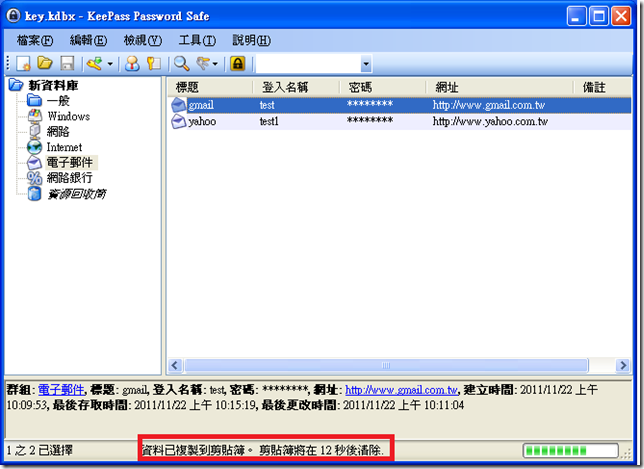This screenshot has height=469, width=644.
Task: Click the test1 user name cell
Action: (x=269, y=122)
